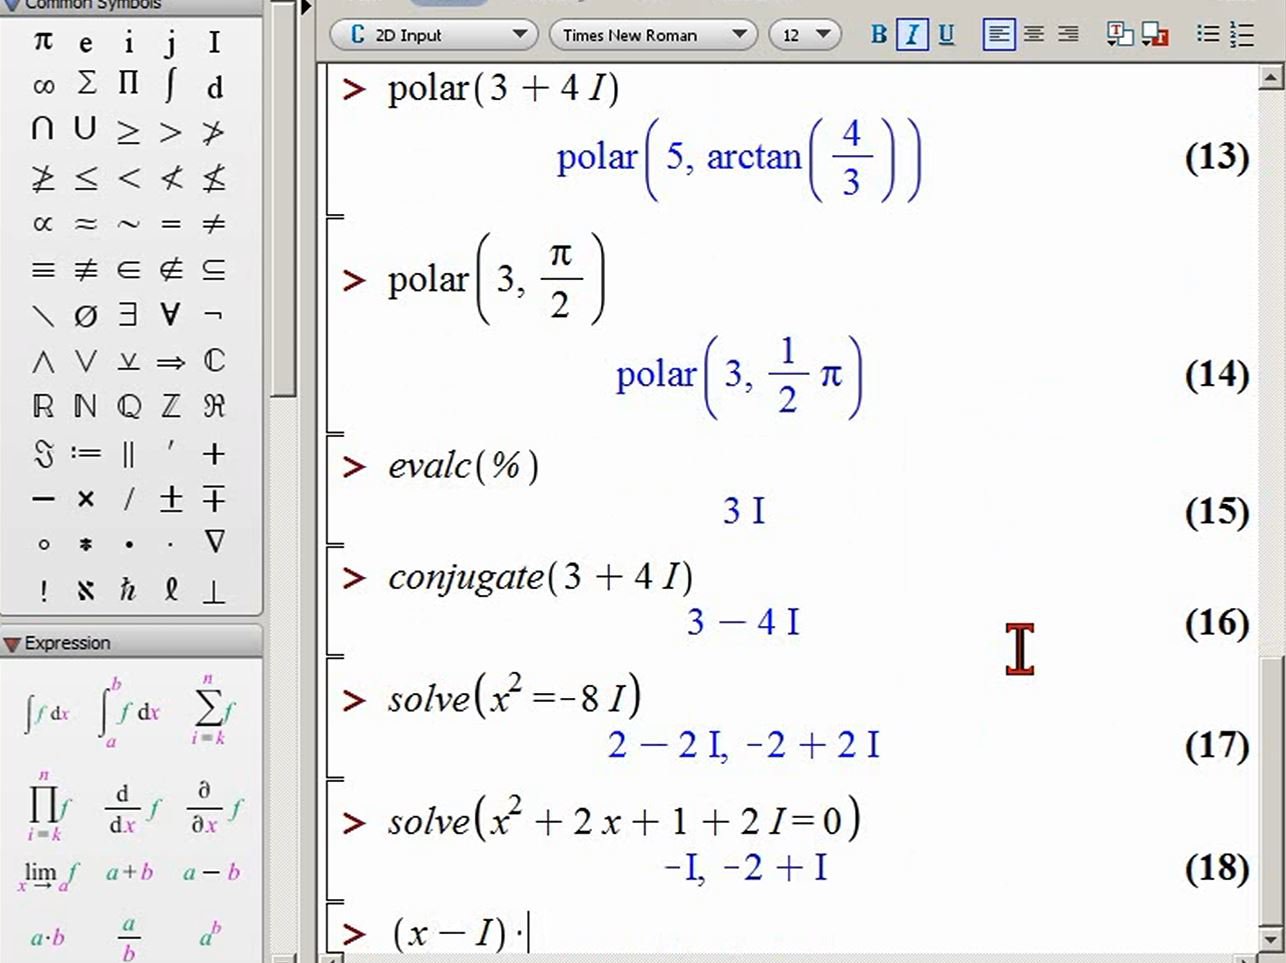Insert the limit expression template

click(x=47, y=875)
